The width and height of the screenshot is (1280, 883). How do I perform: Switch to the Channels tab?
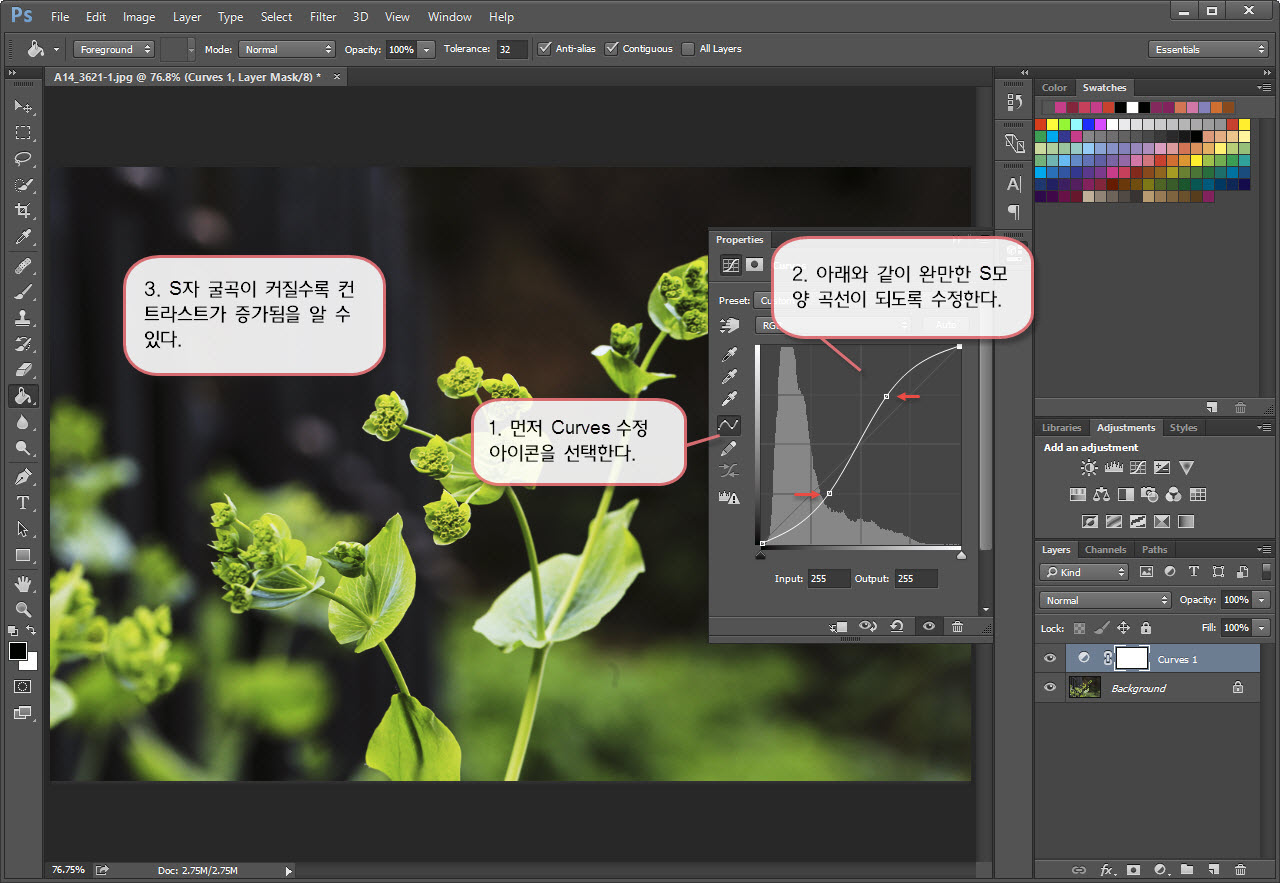coord(1105,549)
